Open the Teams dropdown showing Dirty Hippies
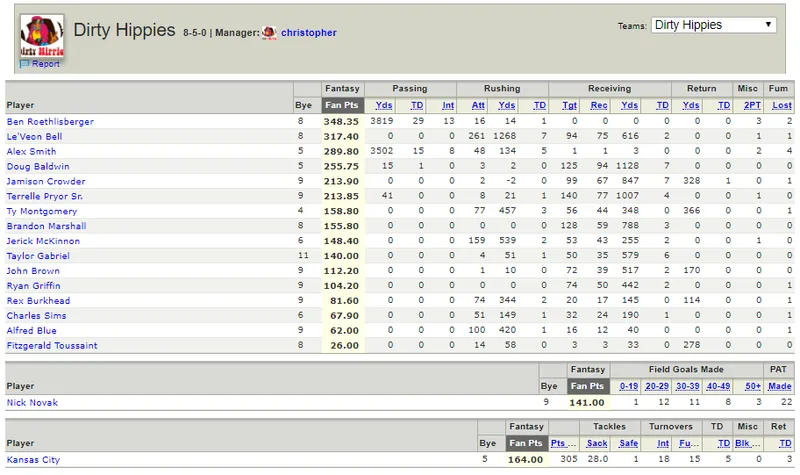Screen dimensions: 800x475 click(713, 25)
